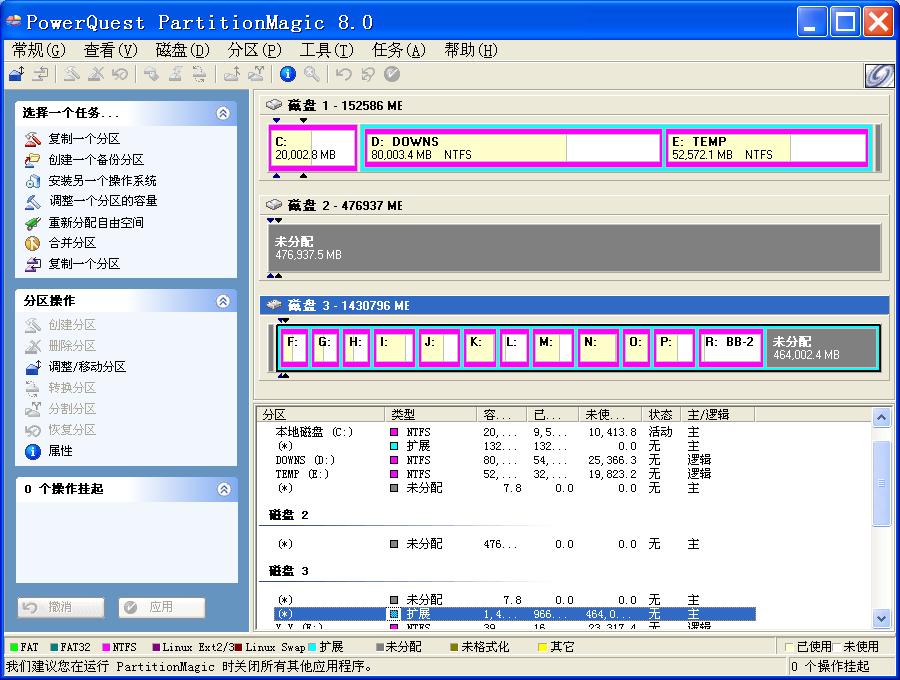Click the undelete partition toolbar icon
Viewport: 900px width, 680px height.
pyautogui.click(x=119, y=74)
